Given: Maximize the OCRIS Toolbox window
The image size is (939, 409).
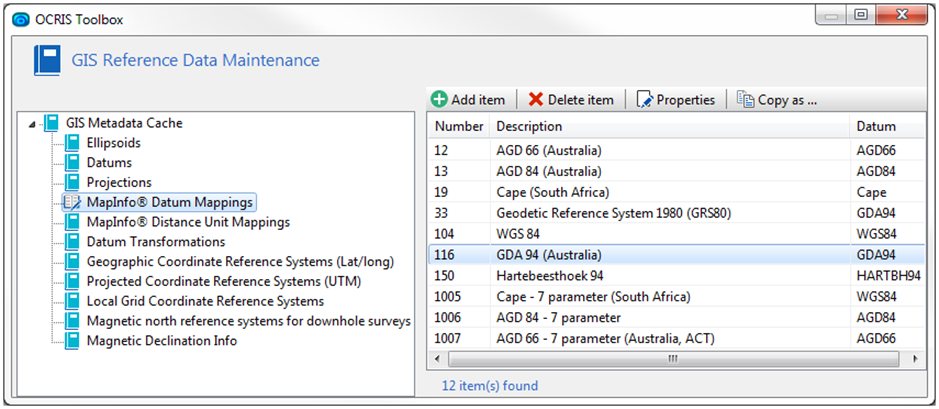Looking at the screenshot, I should [860, 16].
